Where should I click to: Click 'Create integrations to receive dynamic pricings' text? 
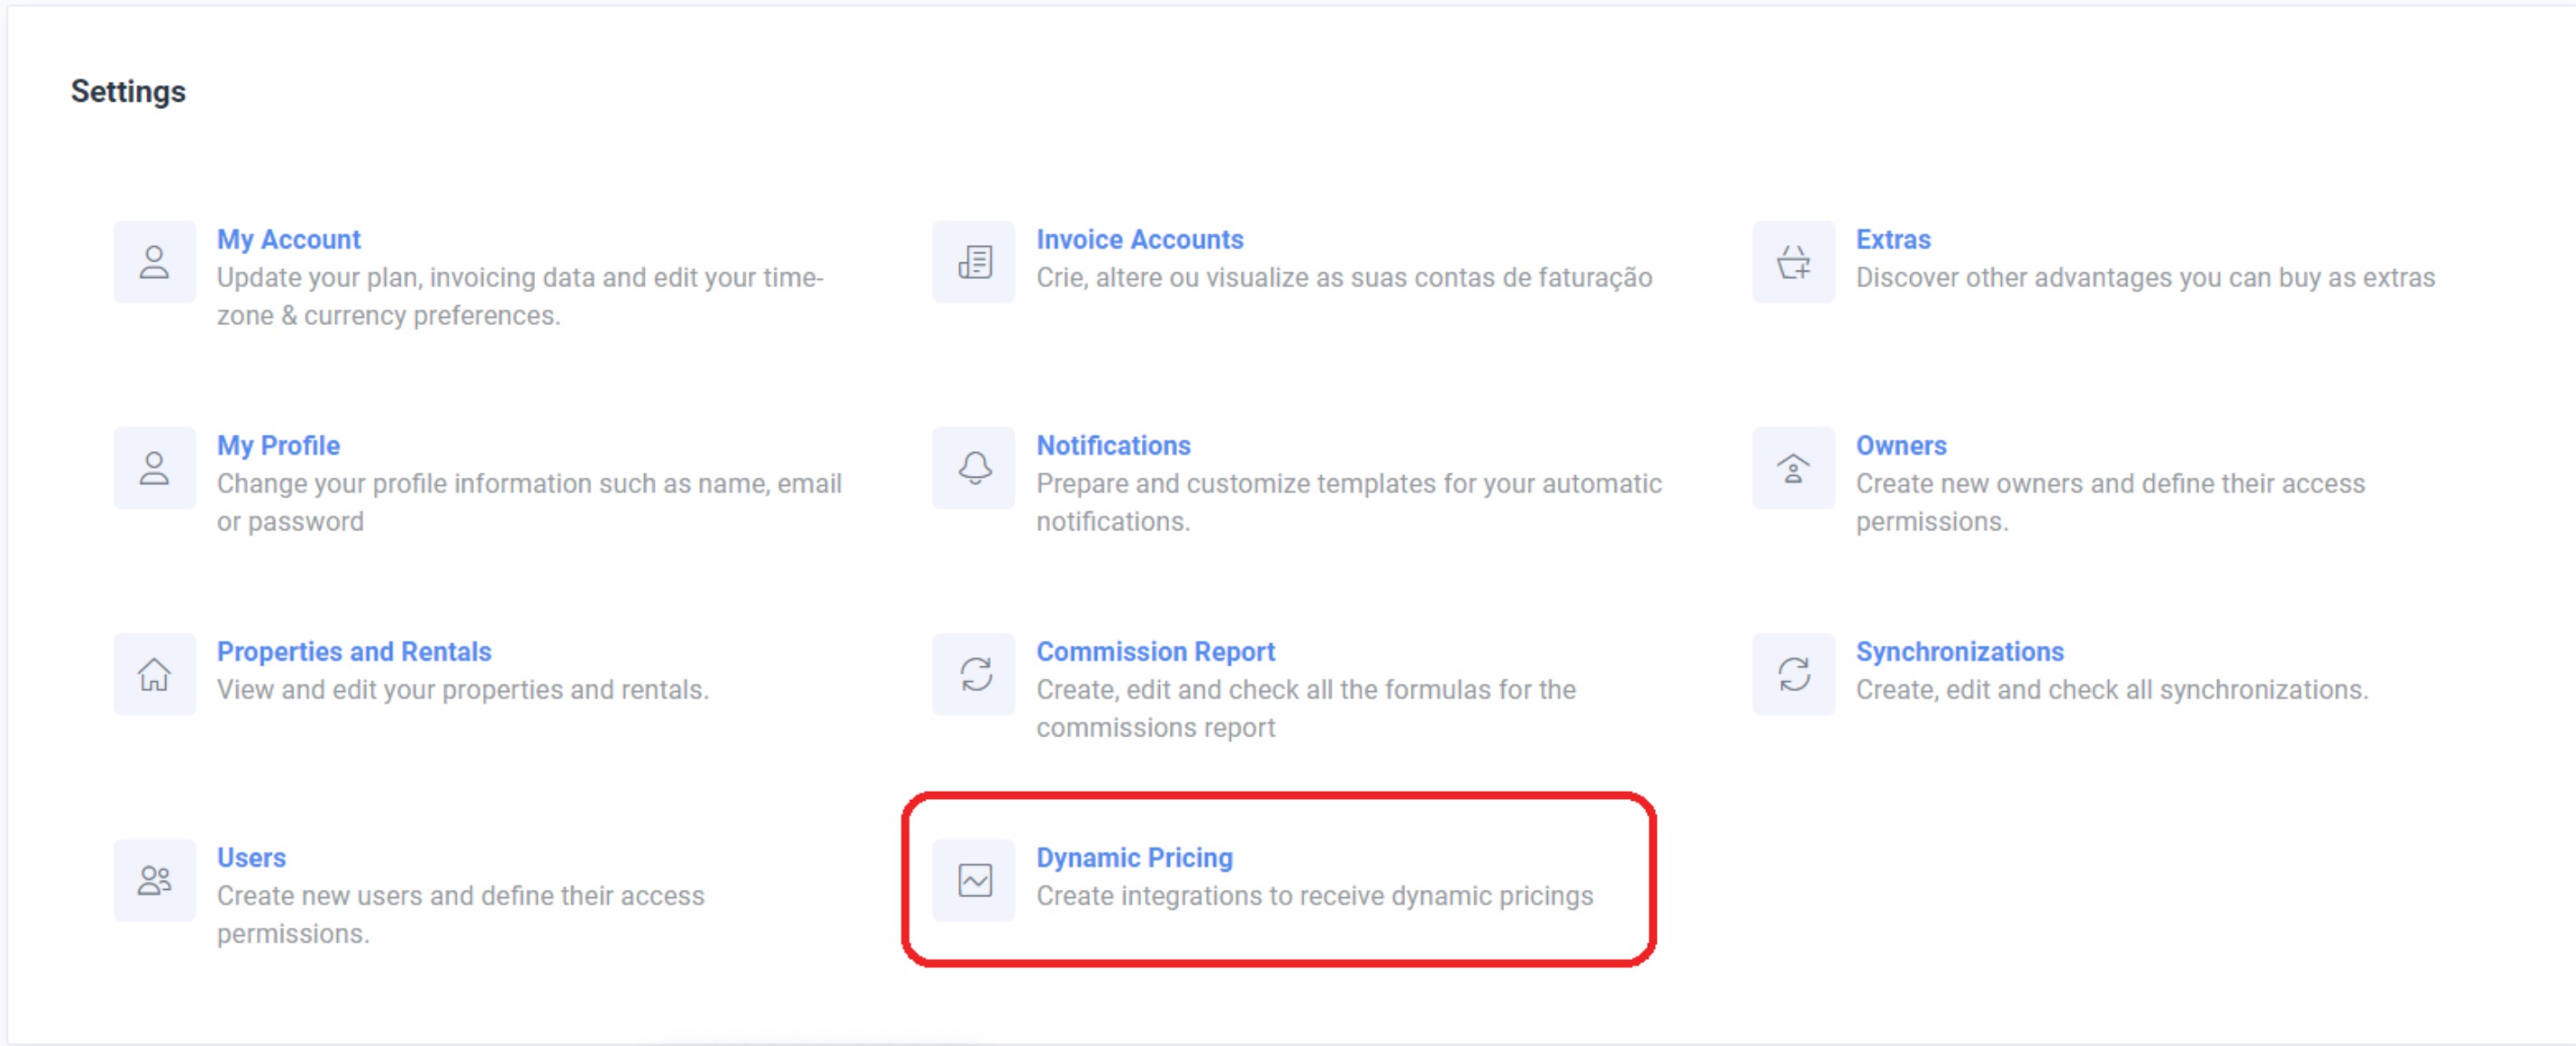(x=1314, y=896)
